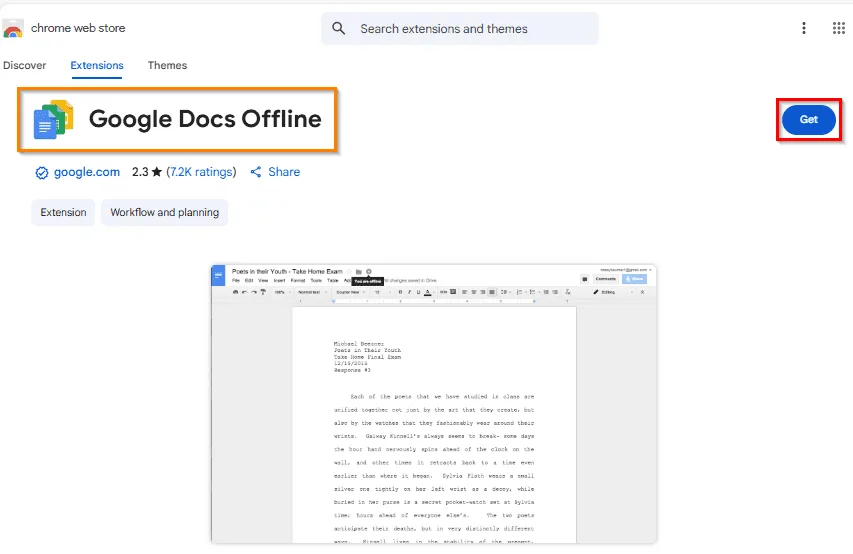Image resolution: width=853 pixels, height=554 pixels.
Task: Select the Workflow and planning chip
Action: [x=164, y=212]
